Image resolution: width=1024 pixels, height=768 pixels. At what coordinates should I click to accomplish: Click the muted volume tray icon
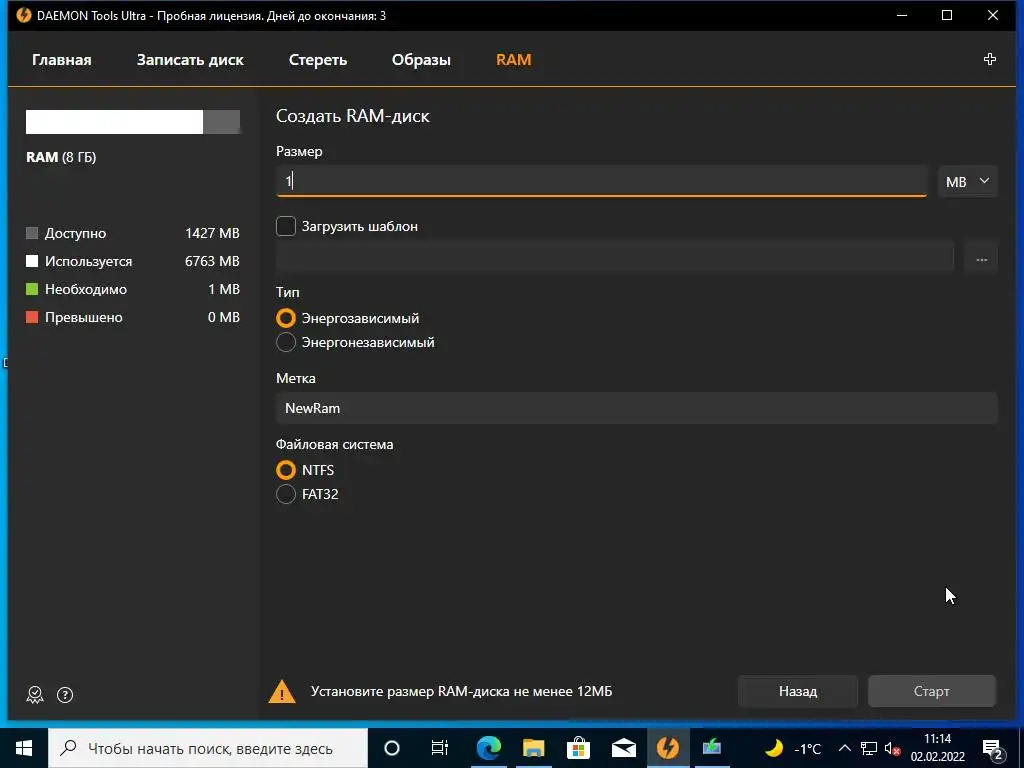click(893, 748)
